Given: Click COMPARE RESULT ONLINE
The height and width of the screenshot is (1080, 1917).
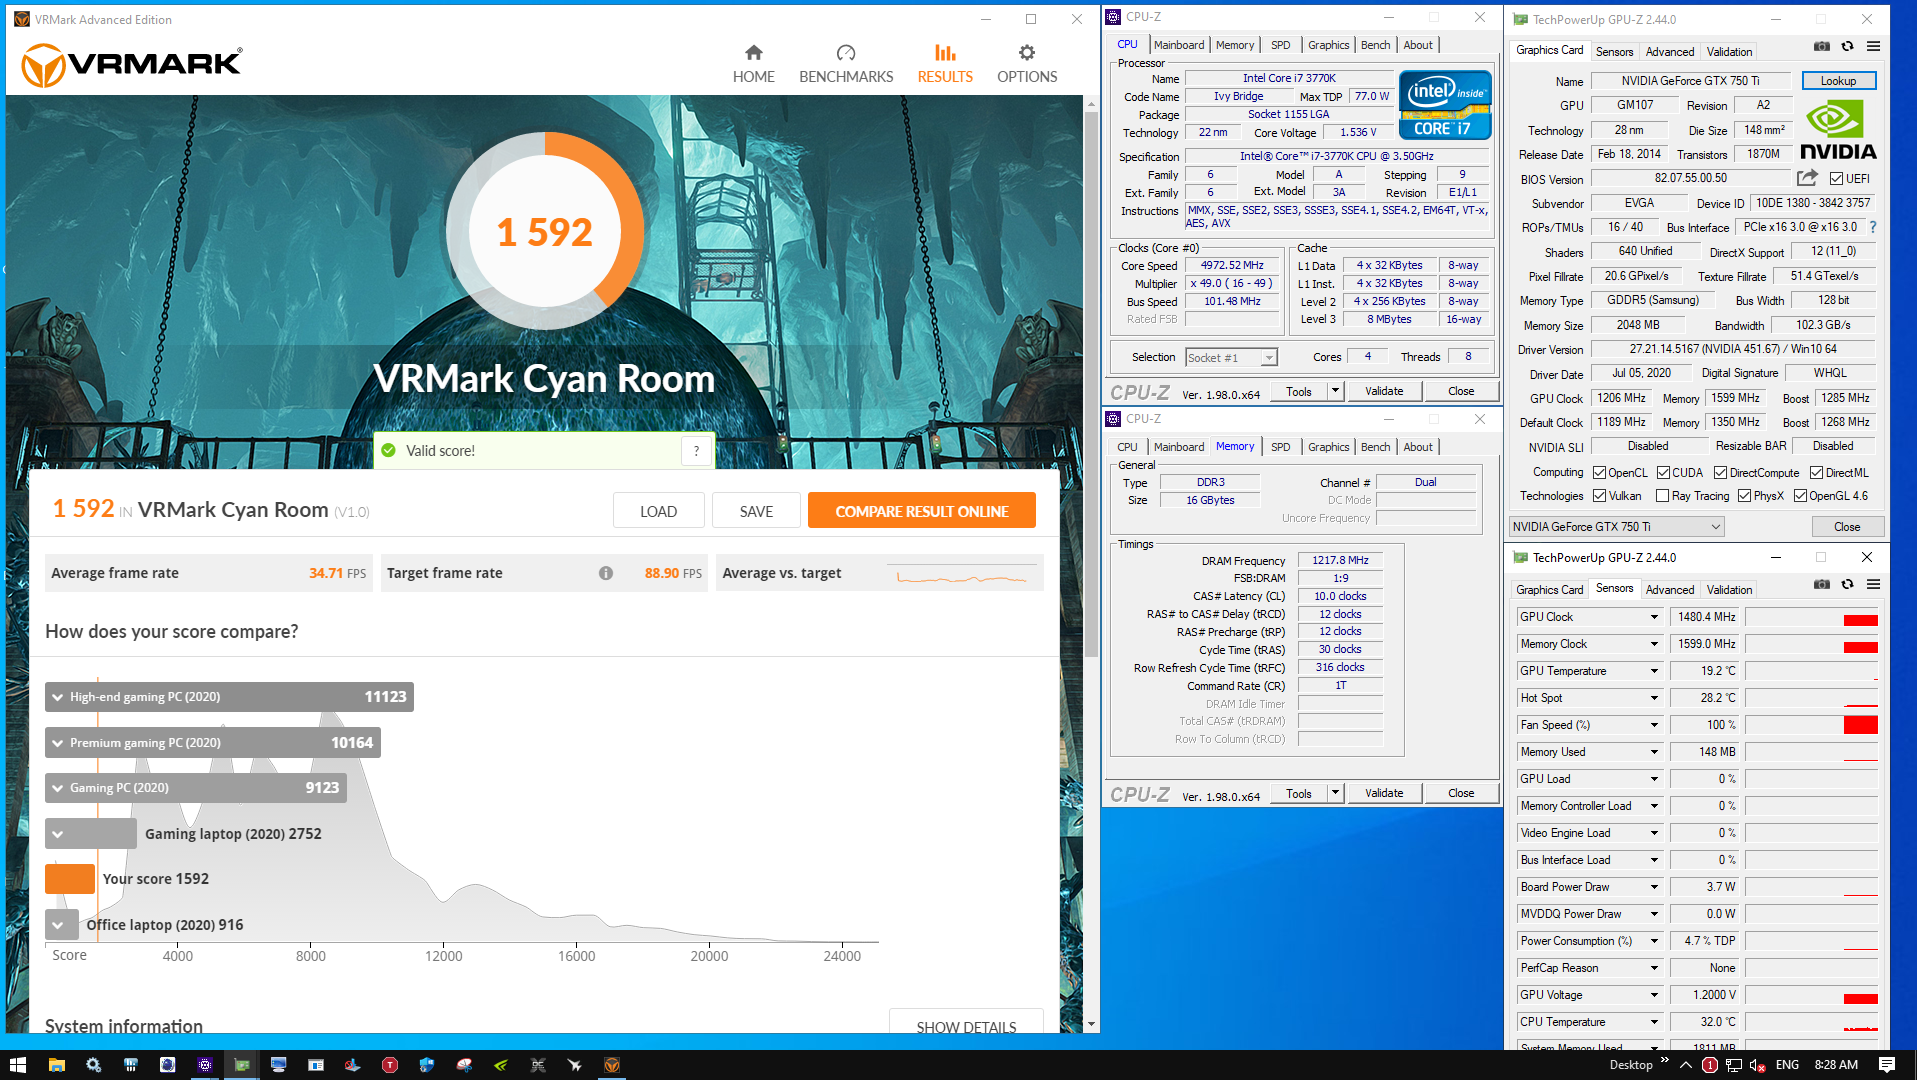Looking at the screenshot, I should (921, 511).
